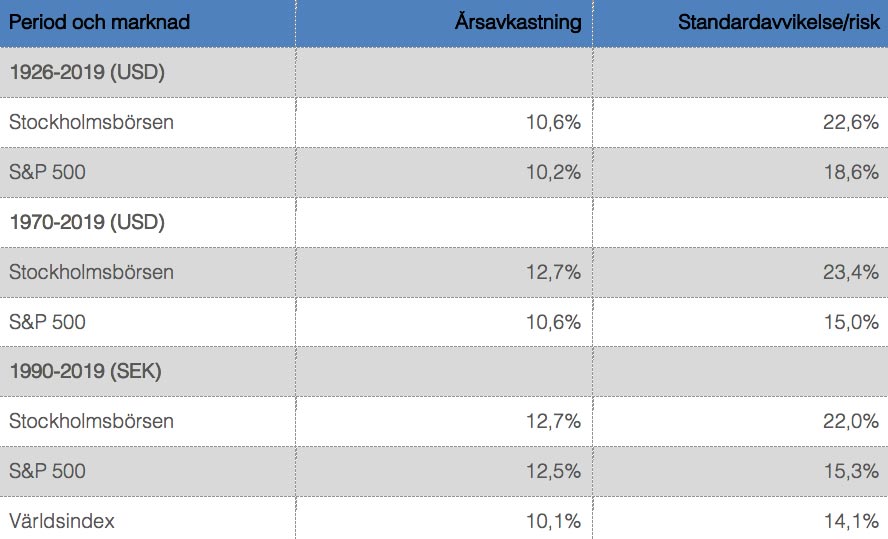Select the 14,1% Världsindex risk cell
The height and width of the screenshot is (539, 888).
coord(741,518)
